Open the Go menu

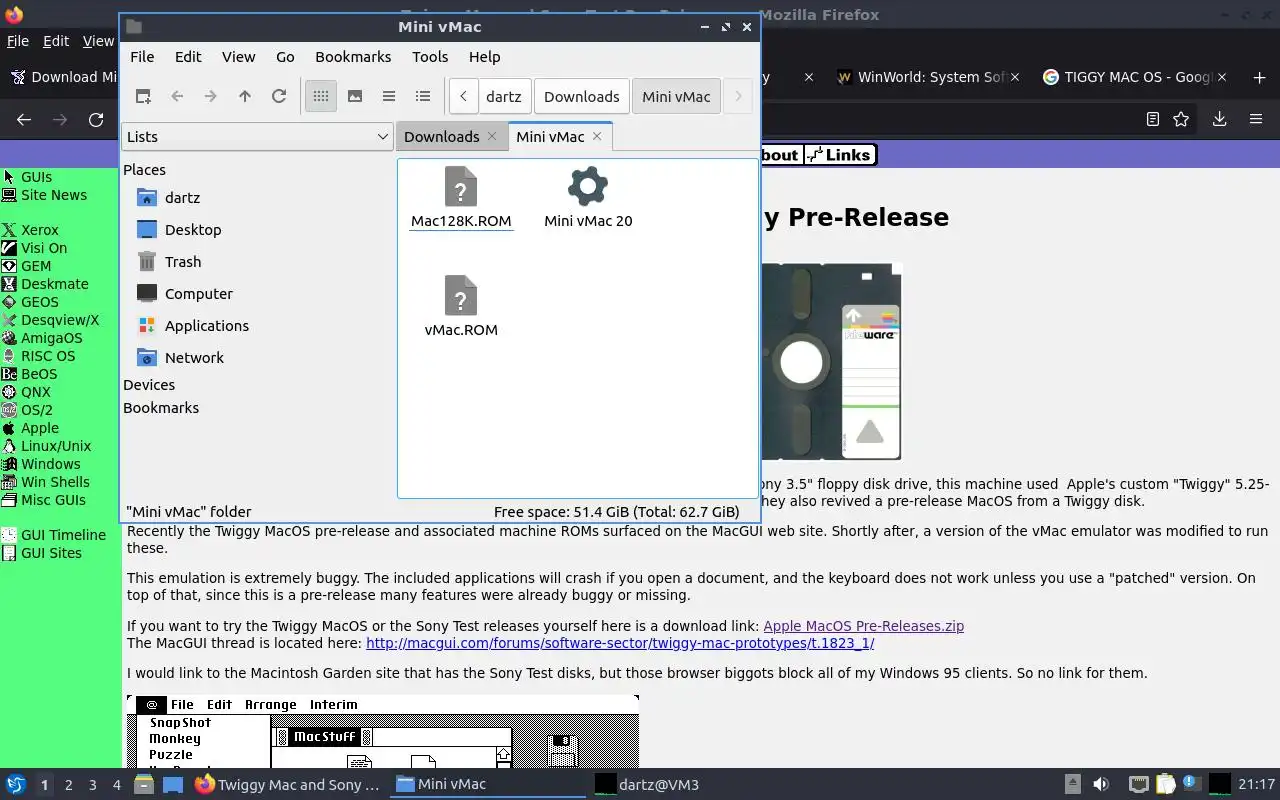point(285,57)
